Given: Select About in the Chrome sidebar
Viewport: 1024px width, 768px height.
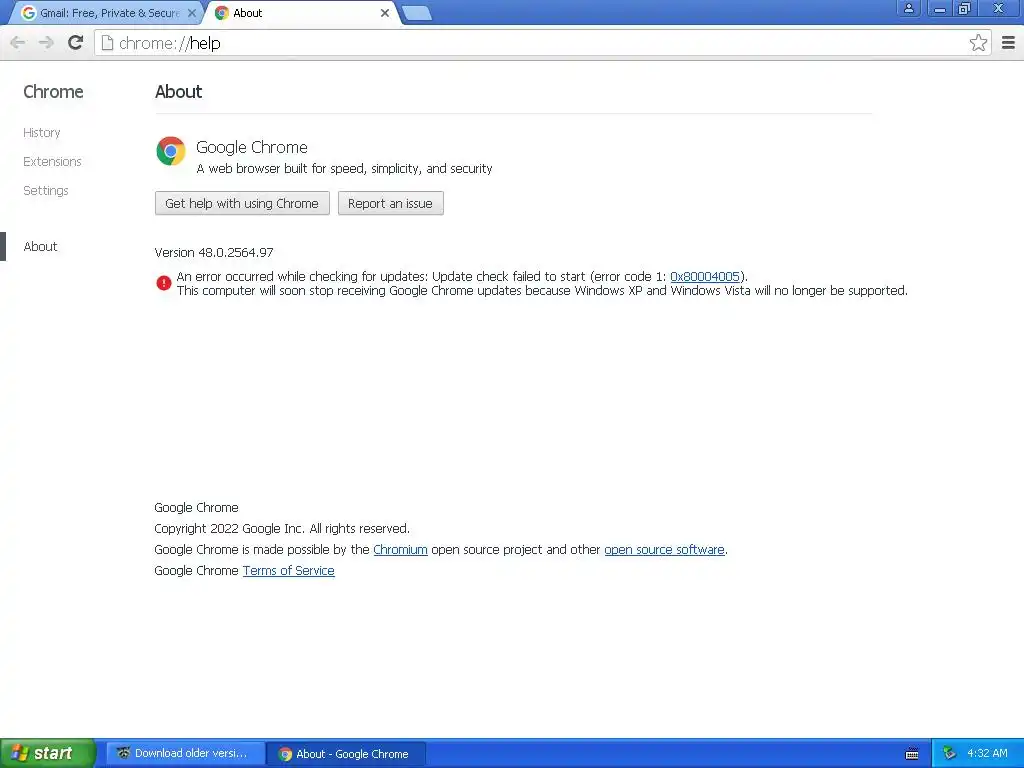Looking at the screenshot, I should 40,246.
